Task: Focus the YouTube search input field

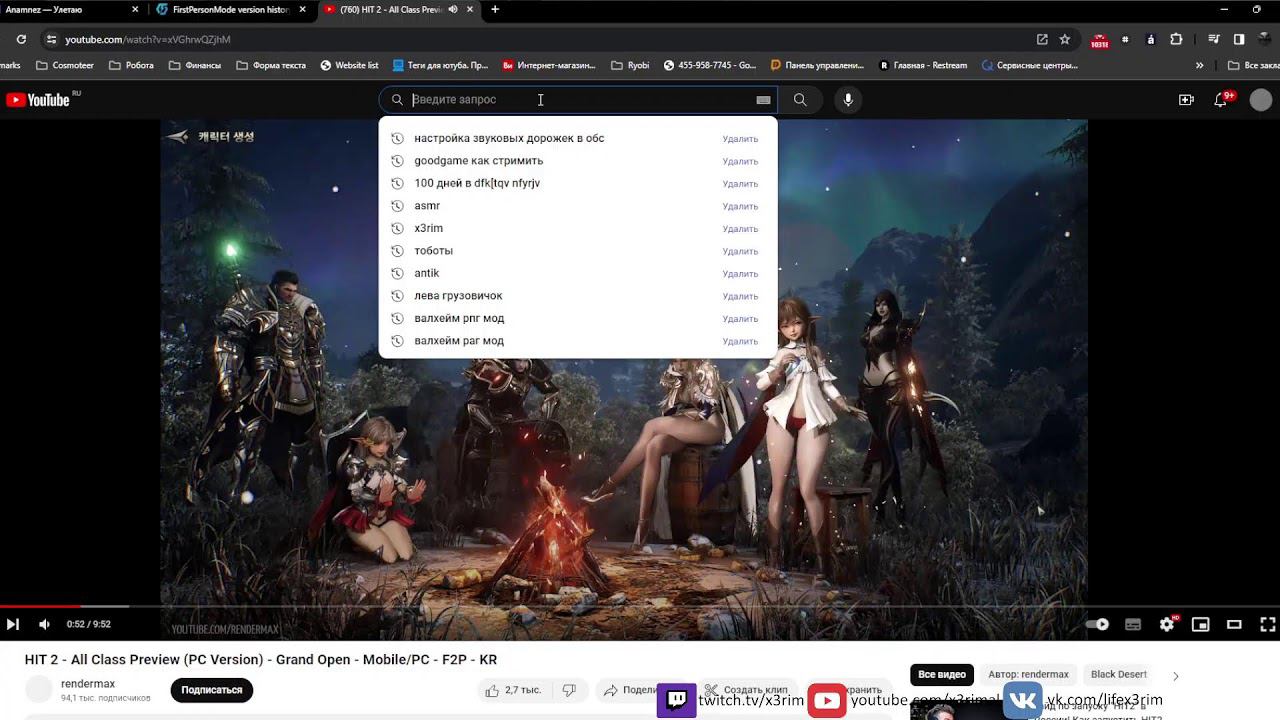Action: point(580,99)
